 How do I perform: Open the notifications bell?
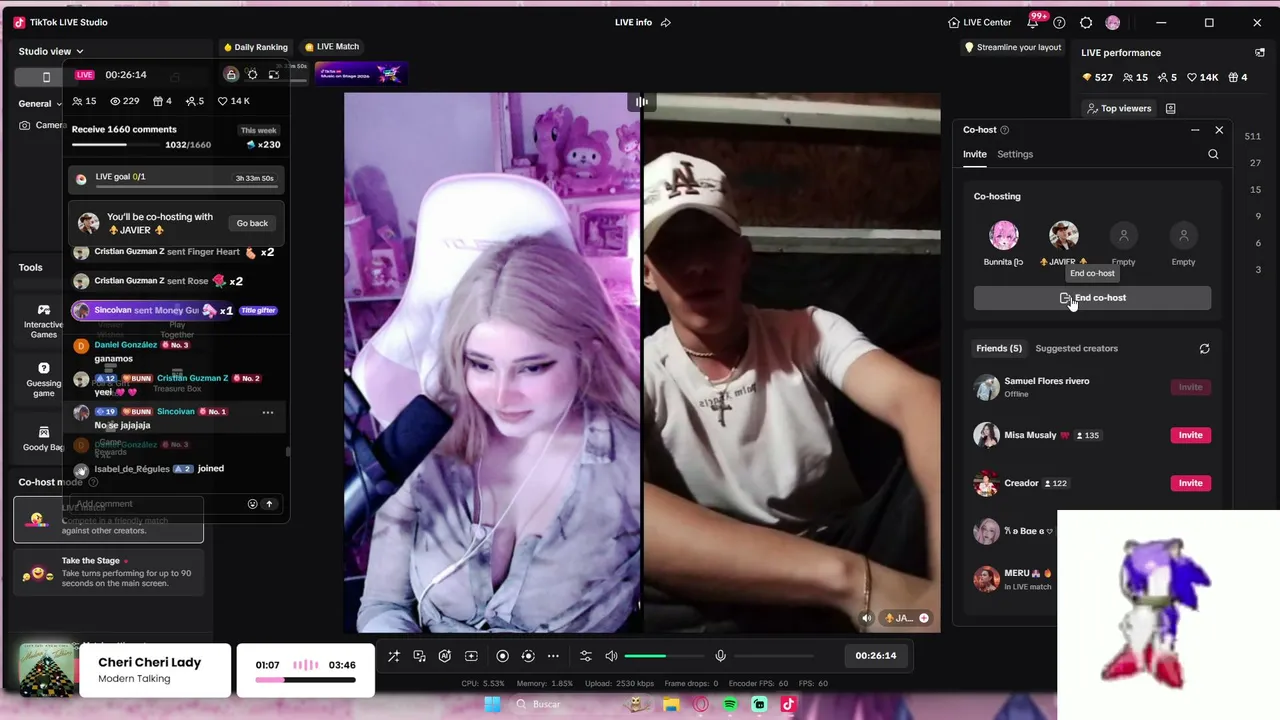1034,23
